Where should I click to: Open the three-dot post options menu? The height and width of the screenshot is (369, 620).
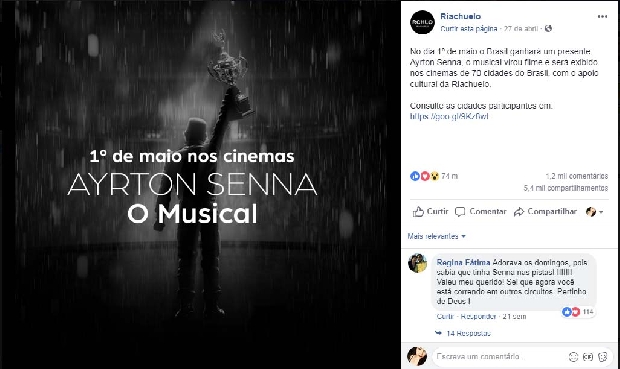pyautogui.click(x=602, y=17)
